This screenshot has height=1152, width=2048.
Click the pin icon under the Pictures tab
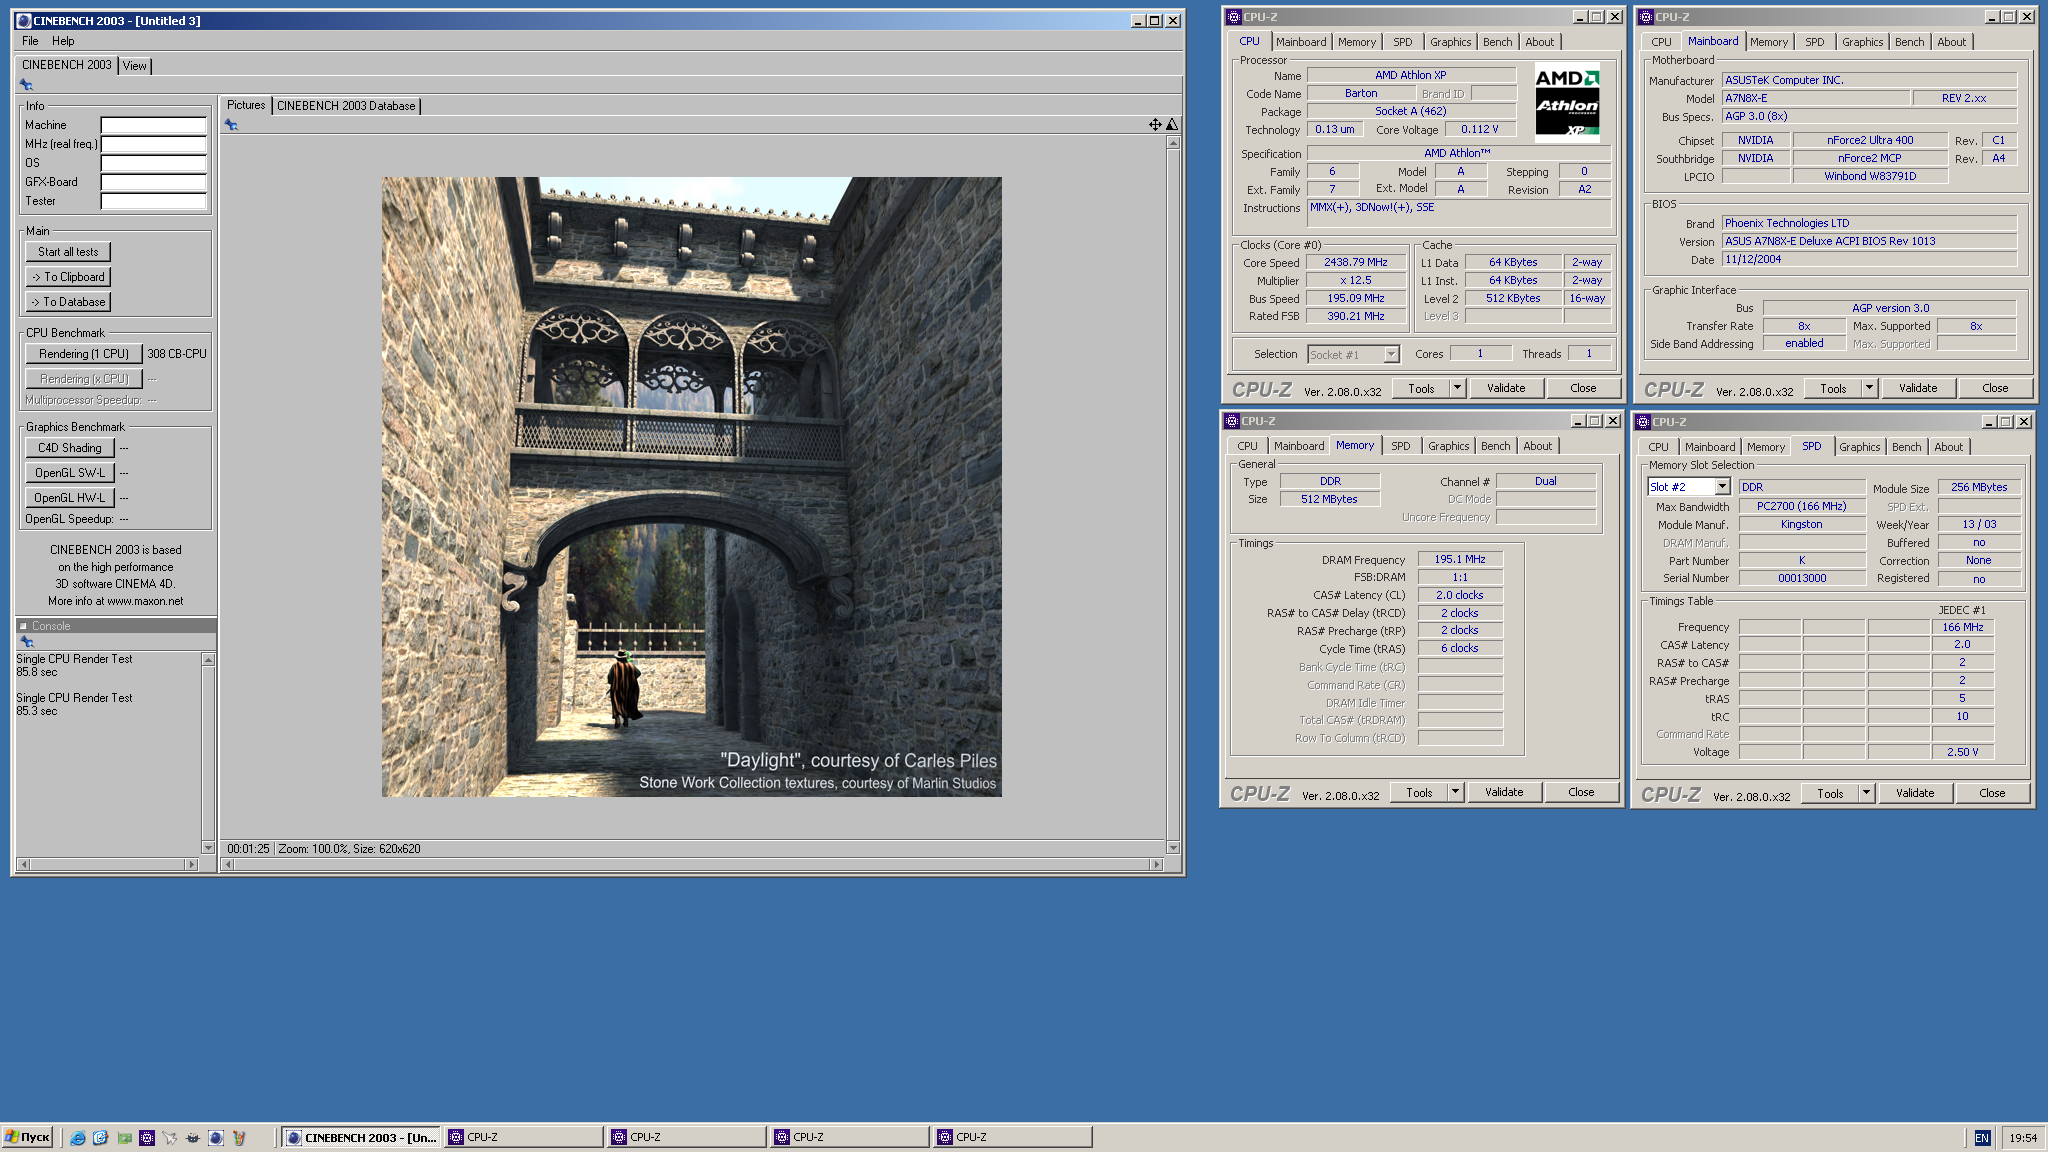[x=231, y=125]
